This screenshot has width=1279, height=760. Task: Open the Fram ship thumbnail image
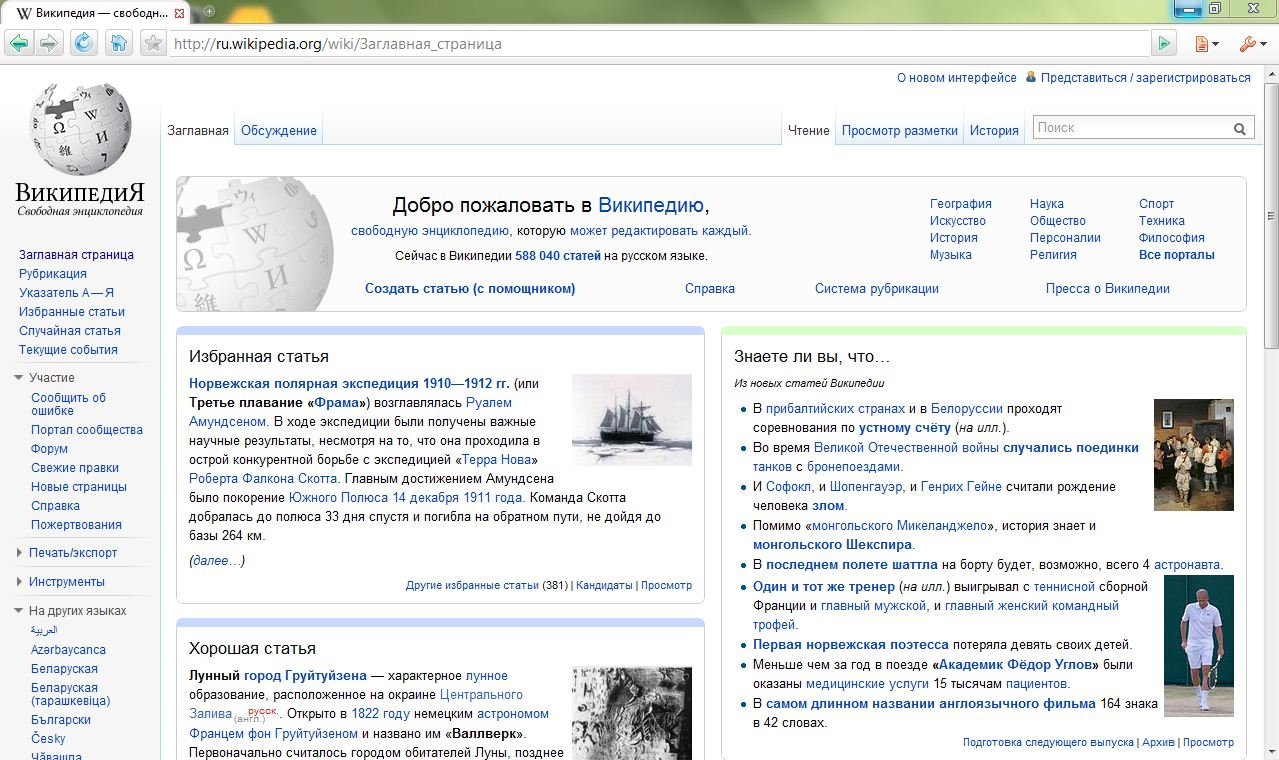coord(632,420)
